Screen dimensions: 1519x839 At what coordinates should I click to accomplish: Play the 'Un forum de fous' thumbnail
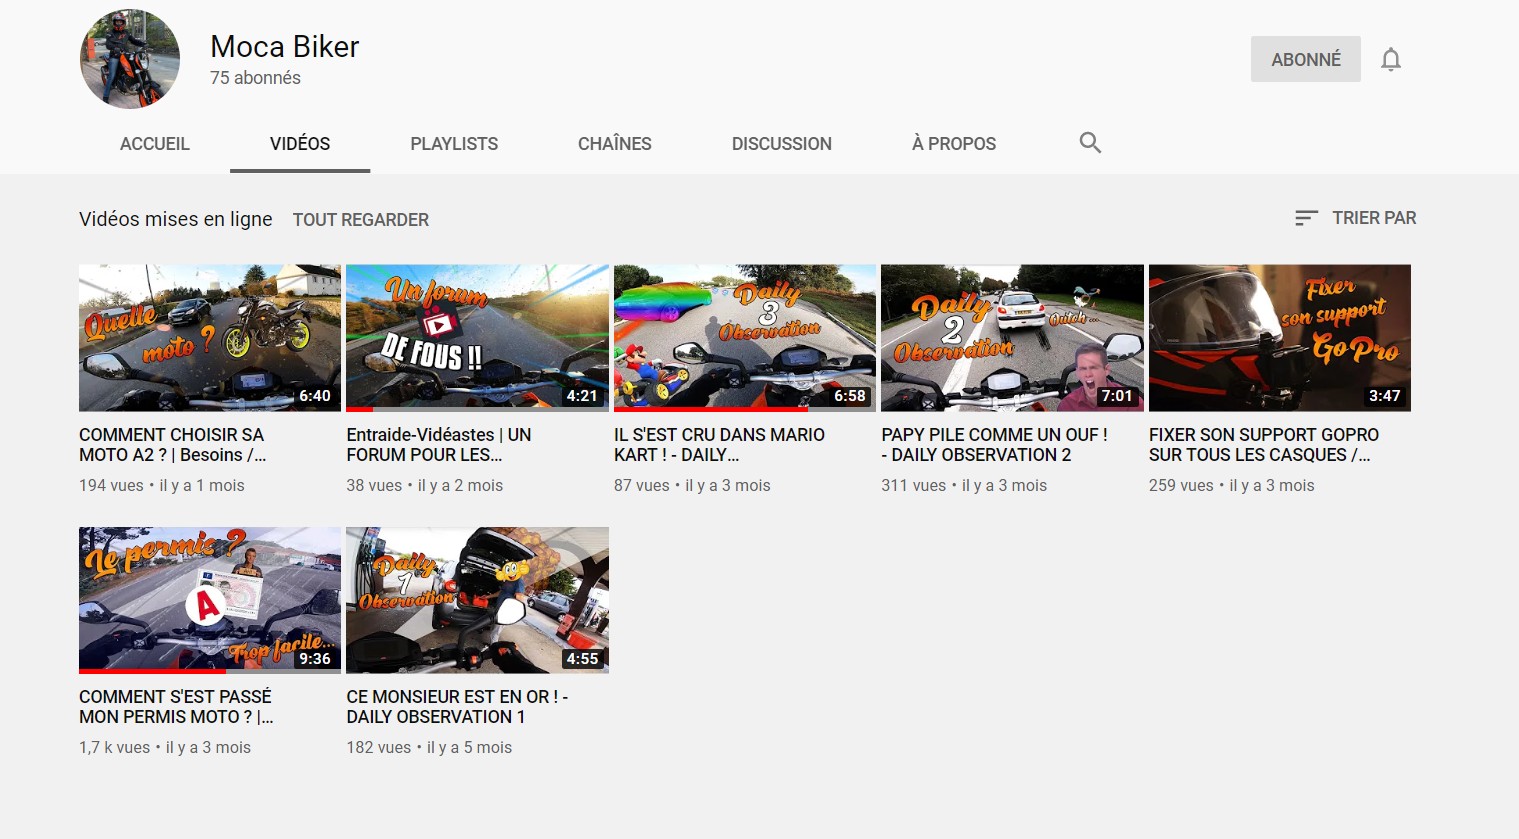[477, 338]
